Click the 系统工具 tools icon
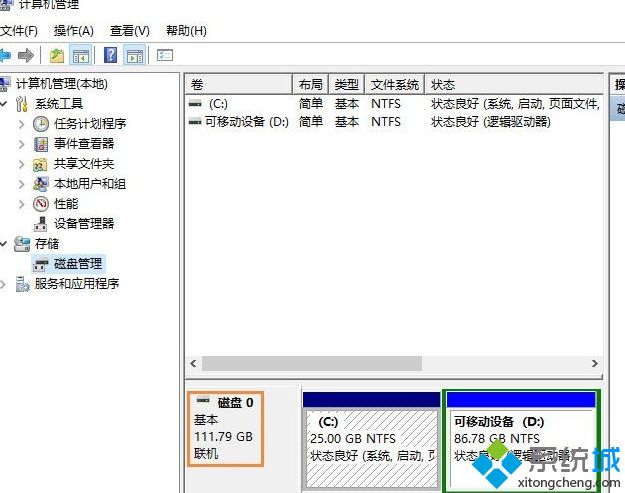 [22, 104]
